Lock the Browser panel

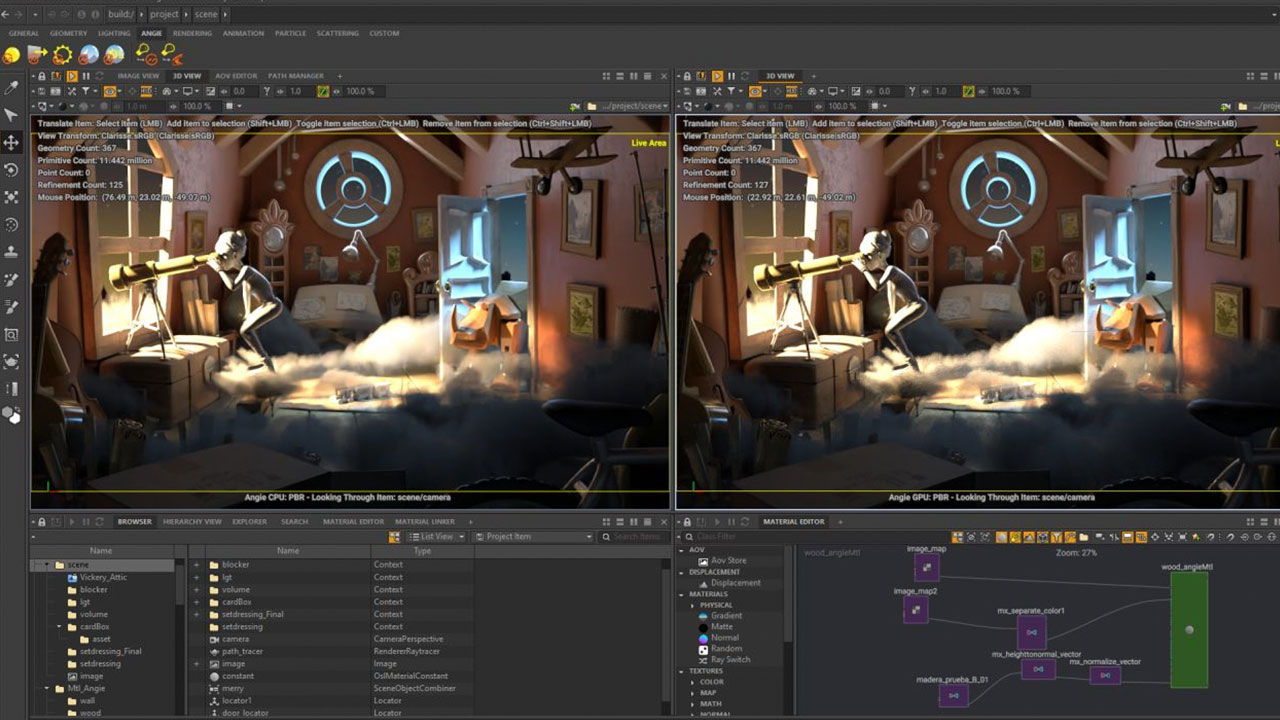coord(42,522)
